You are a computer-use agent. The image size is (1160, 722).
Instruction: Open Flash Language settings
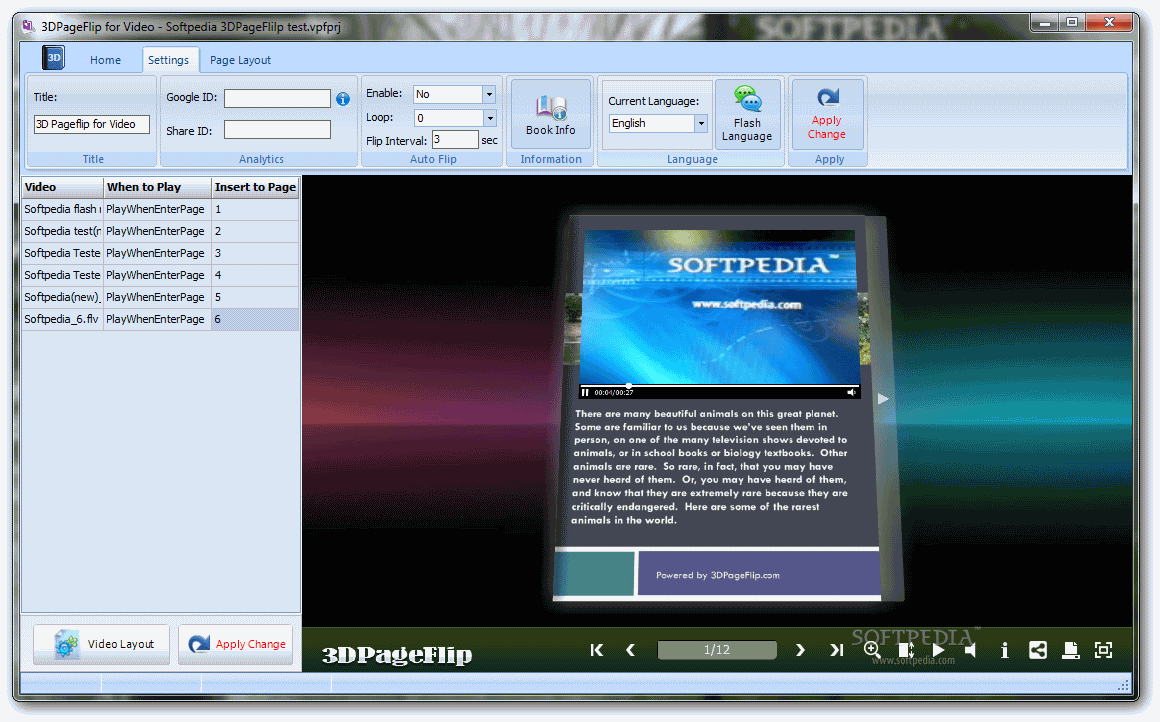click(746, 115)
